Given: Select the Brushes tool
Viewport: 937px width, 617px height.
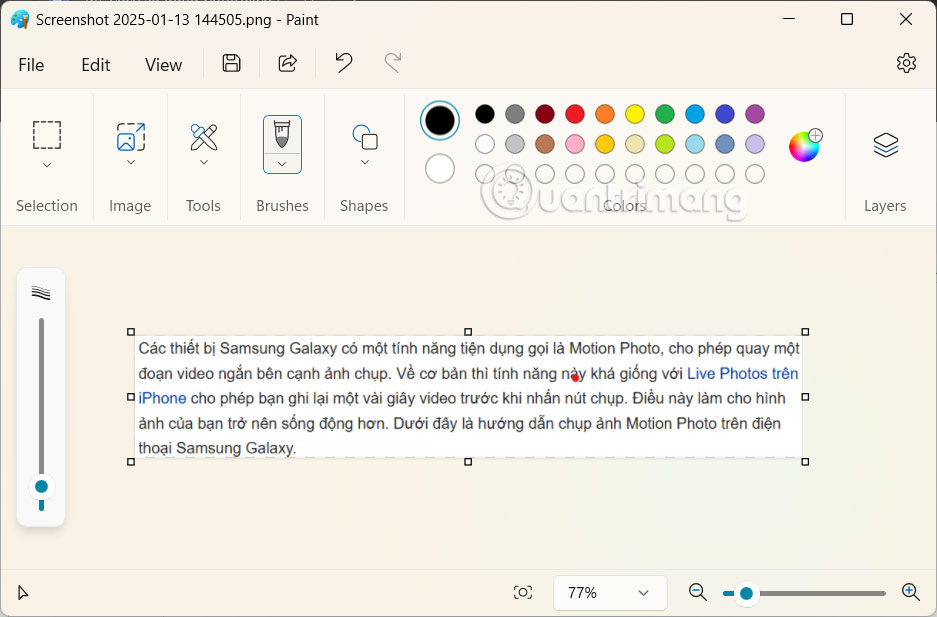Looking at the screenshot, I should pyautogui.click(x=282, y=135).
